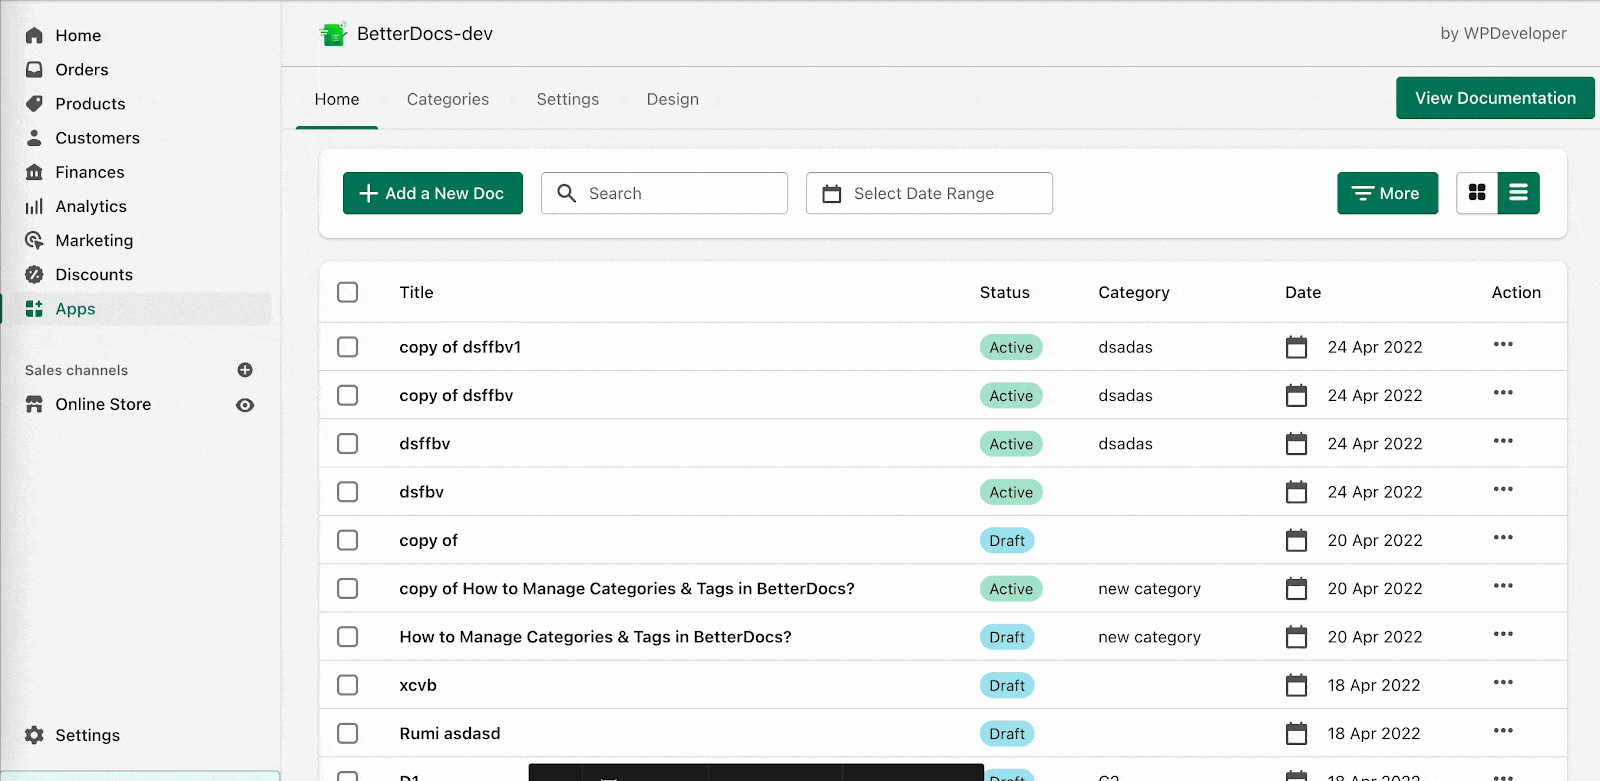Click the Draft badge in xcvb row

pyautogui.click(x=1007, y=685)
